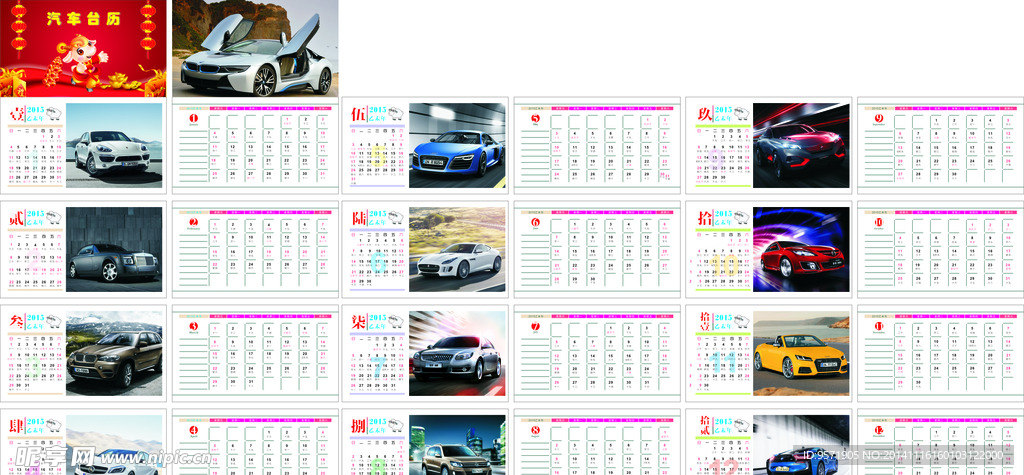1024x475 pixels.
Task: Click the red circle 11 on the November grid page
Action: coord(879,326)
